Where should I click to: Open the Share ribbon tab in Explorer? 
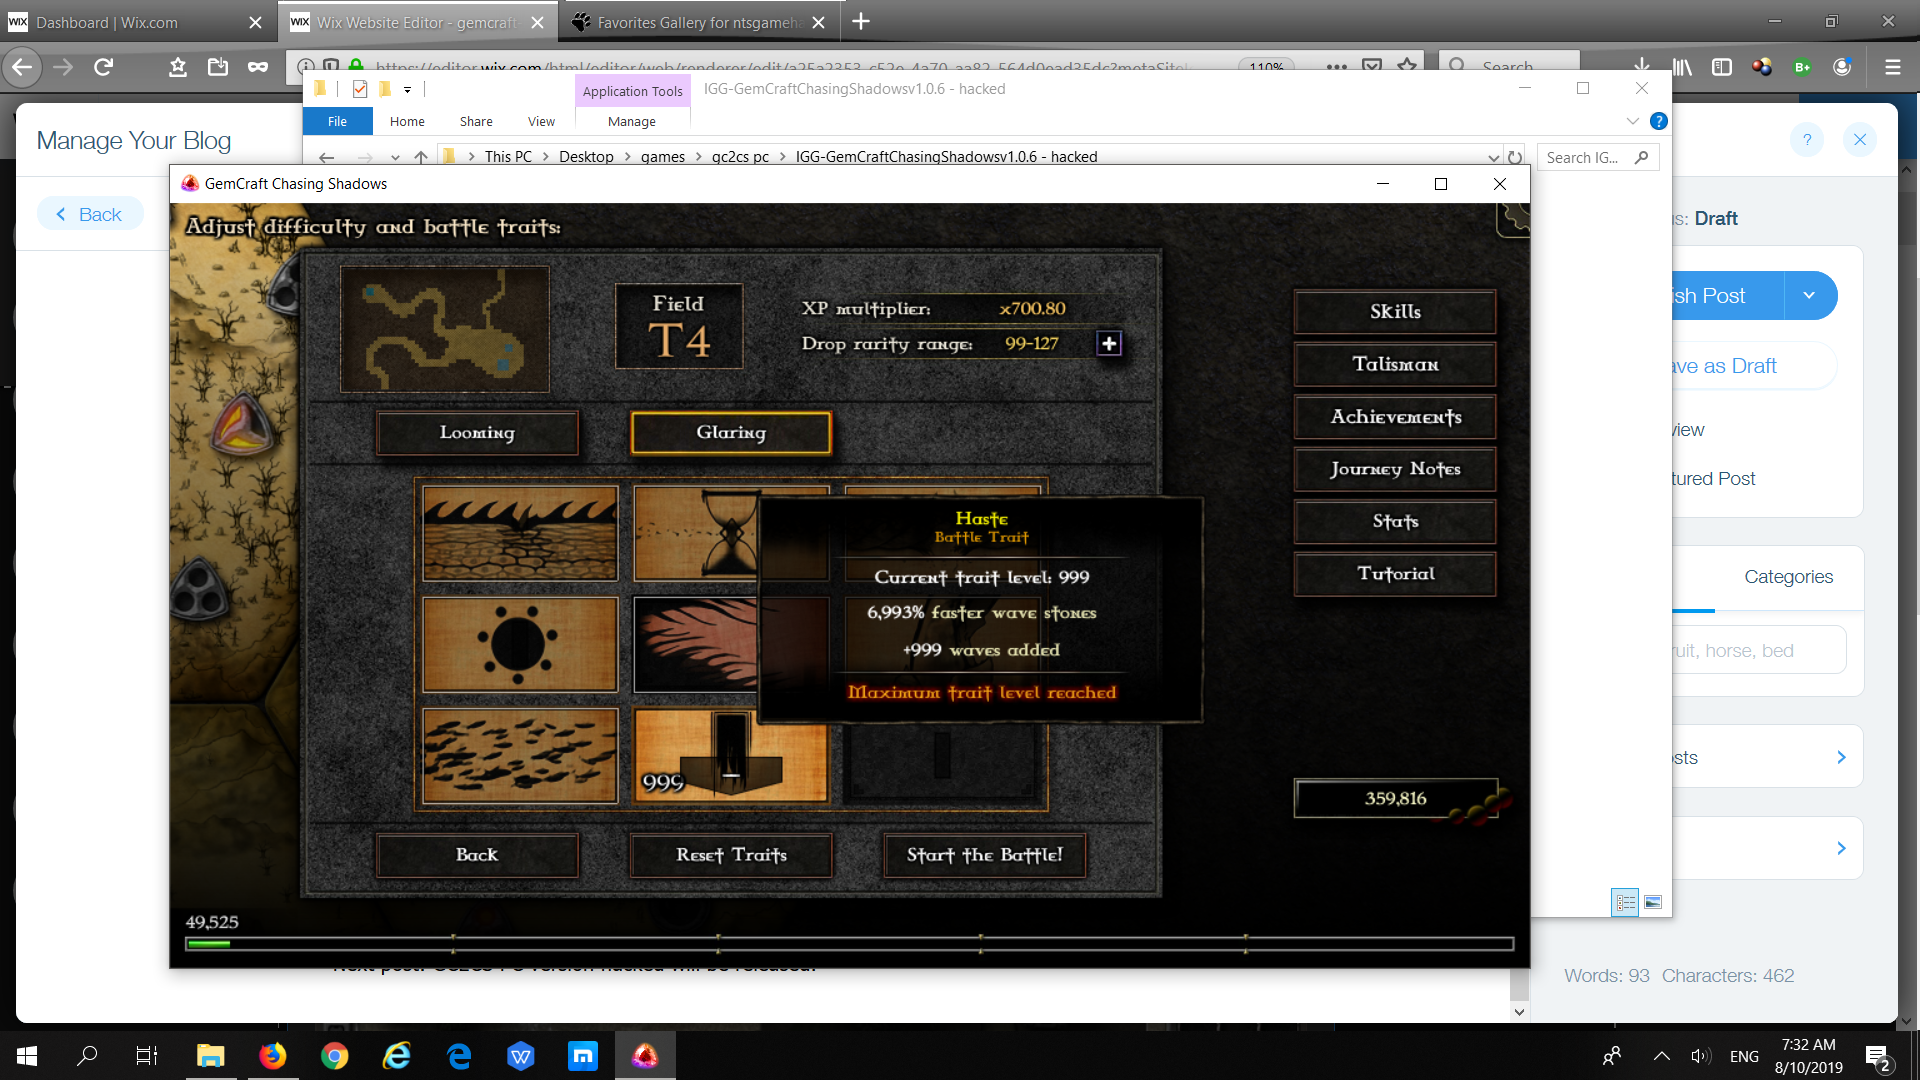tap(476, 121)
